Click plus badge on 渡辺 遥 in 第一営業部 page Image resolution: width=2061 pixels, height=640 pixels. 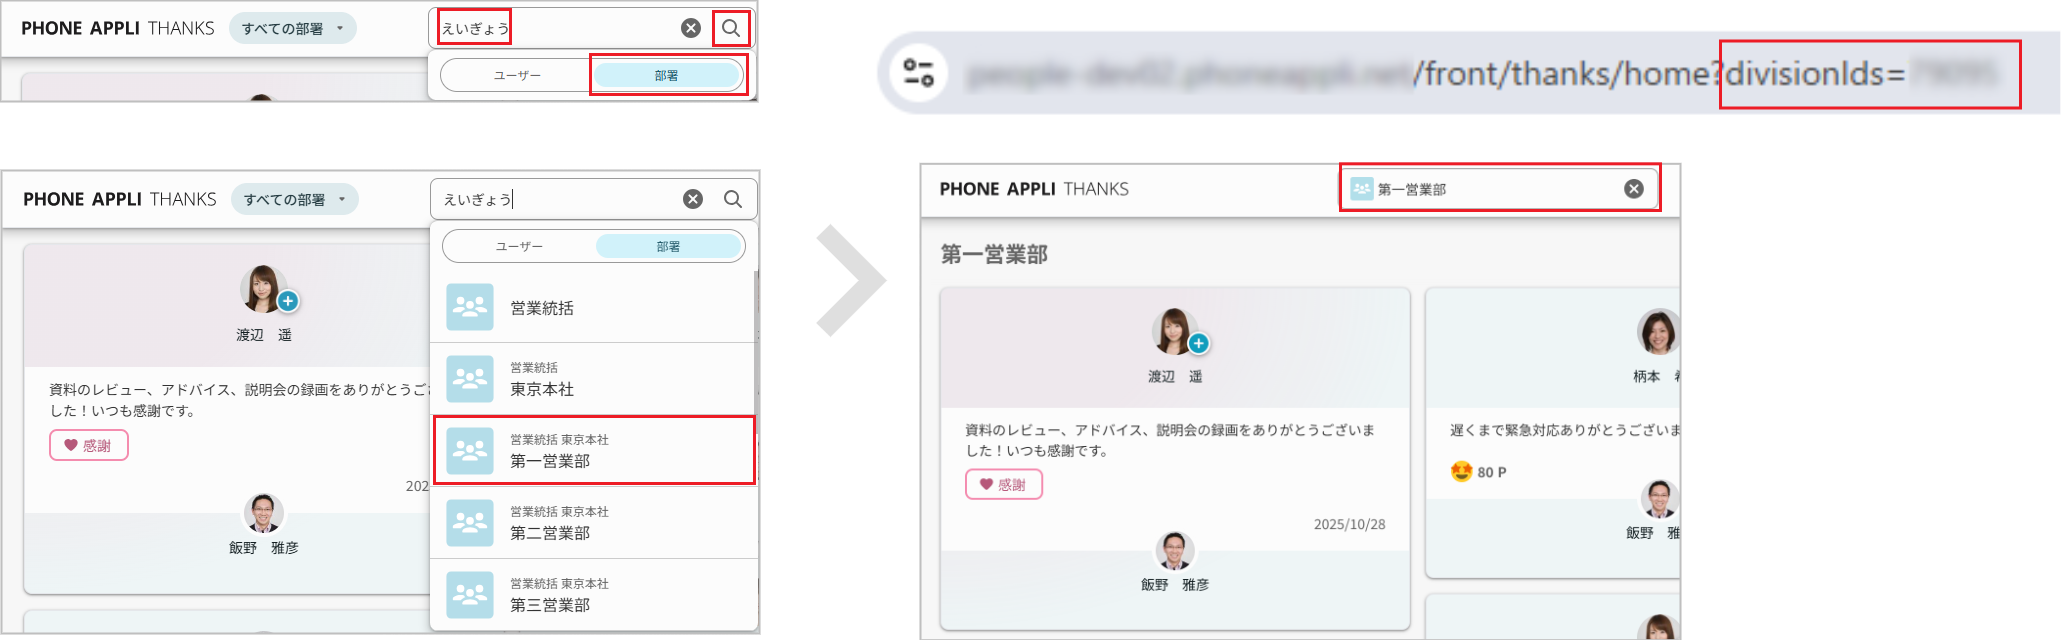(1199, 344)
